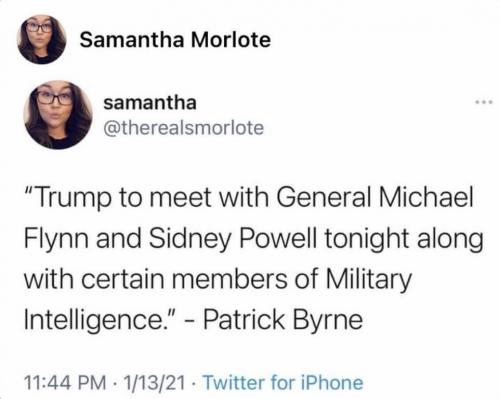Open the three-dot more options menu
Image resolution: width=500 pixels, height=399 pixels.
484,102
